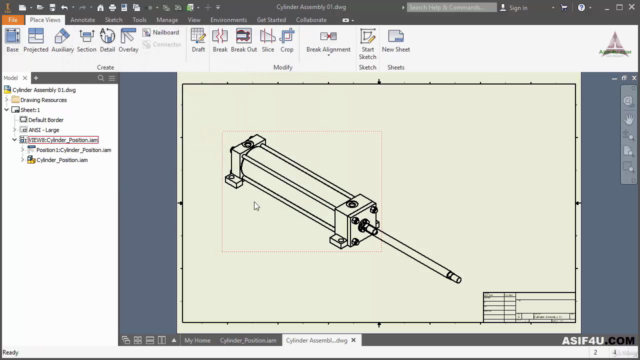Select the Default Border tree item

click(46, 120)
